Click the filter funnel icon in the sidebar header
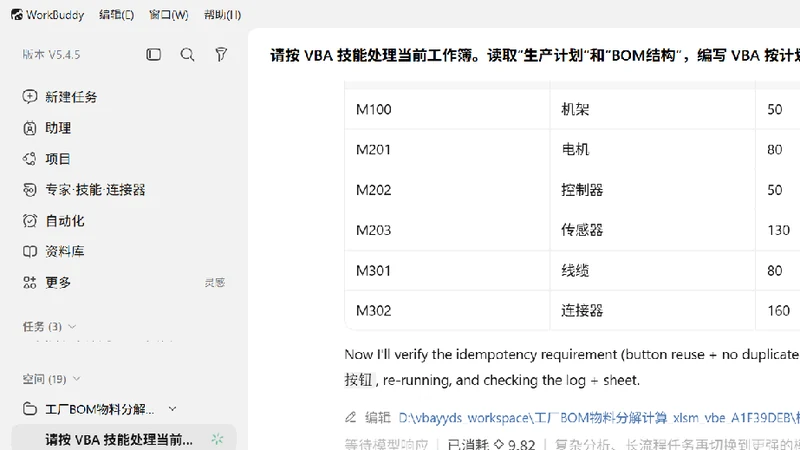The image size is (800, 450). pyautogui.click(x=221, y=55)
